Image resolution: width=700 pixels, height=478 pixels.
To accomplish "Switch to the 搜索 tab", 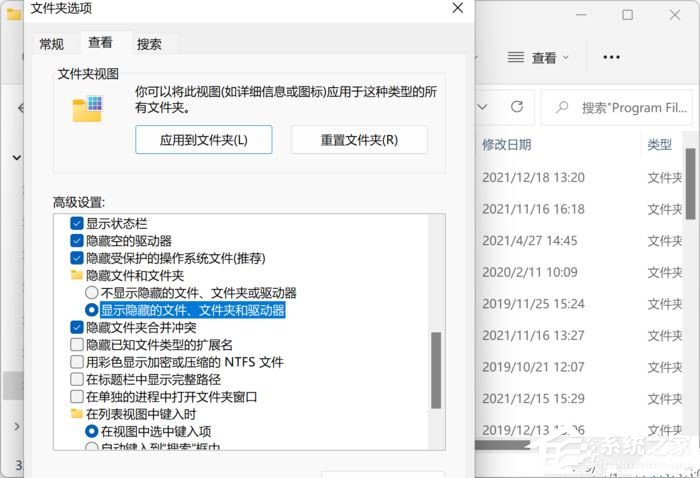I will pos(149,44).
